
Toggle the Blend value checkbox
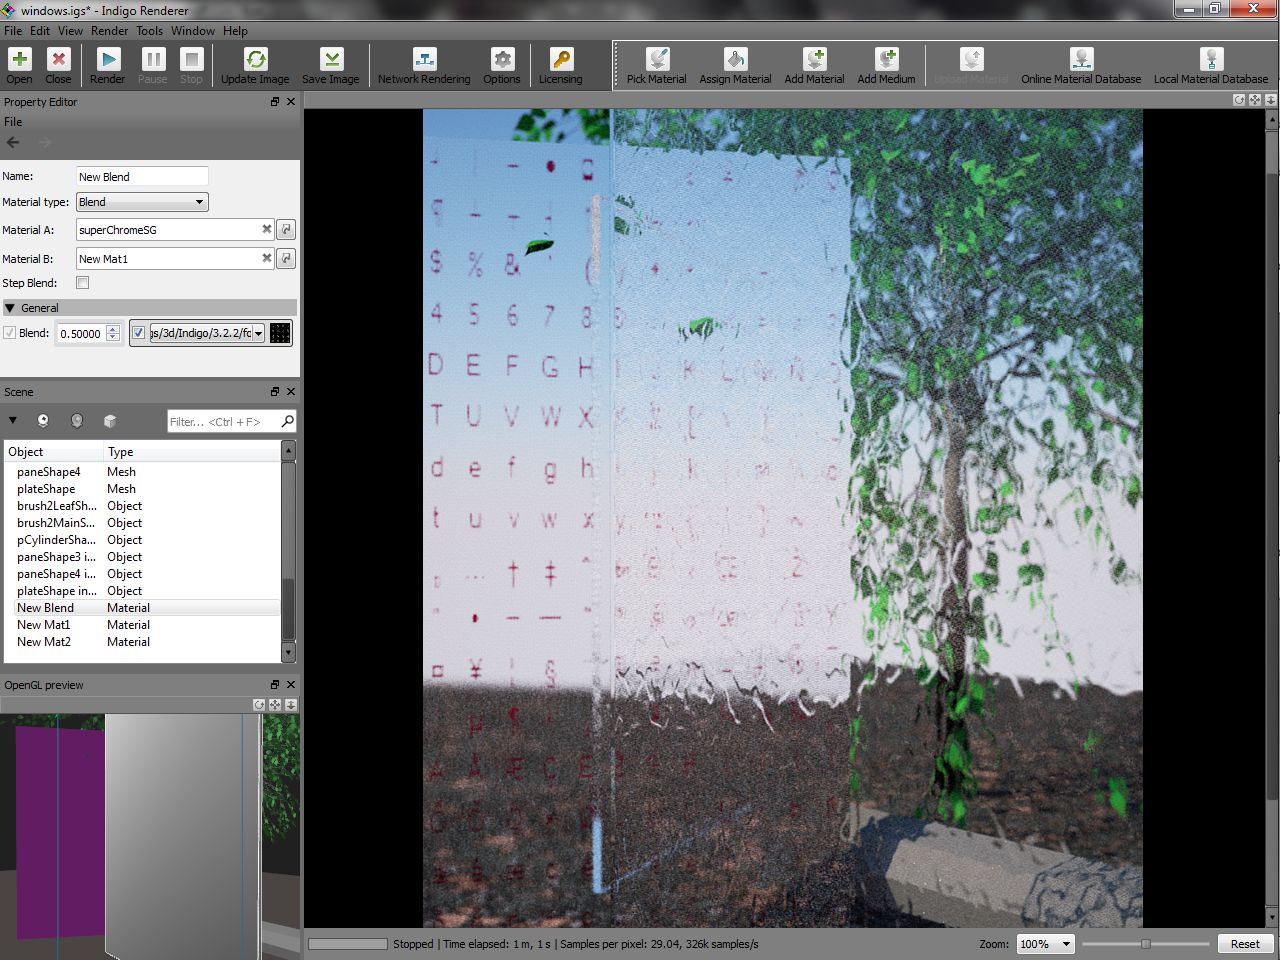[x=10, y=333]
